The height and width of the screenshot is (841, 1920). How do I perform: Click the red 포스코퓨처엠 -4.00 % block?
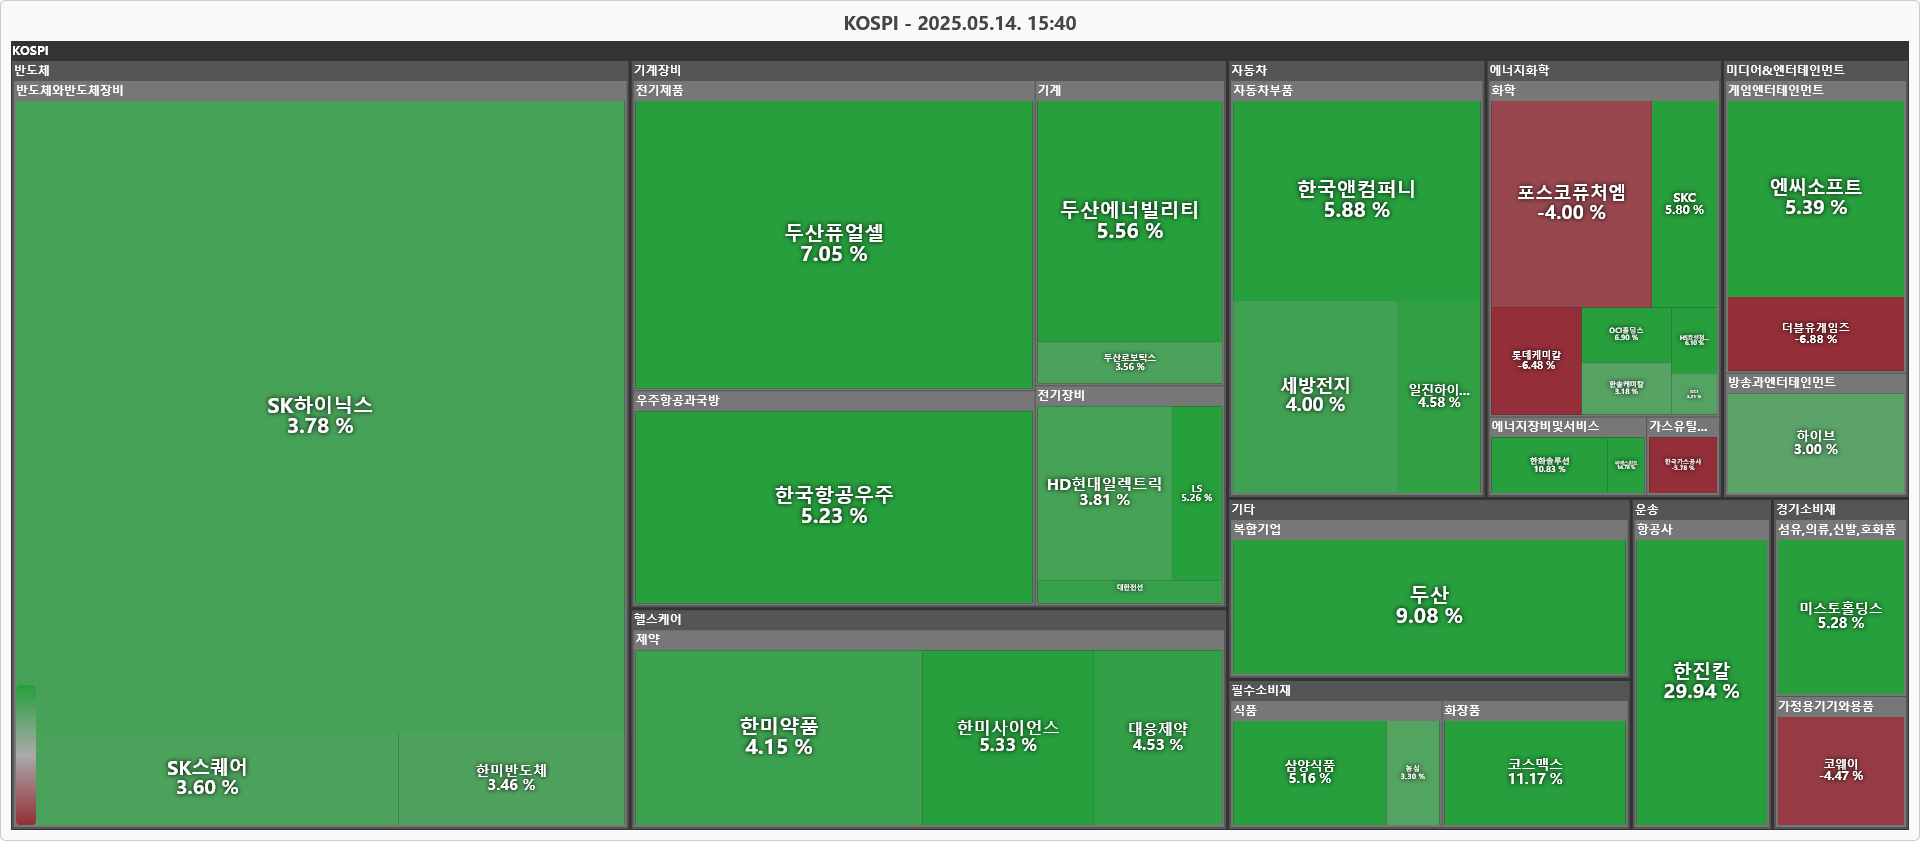click(x=1571, y=203)
